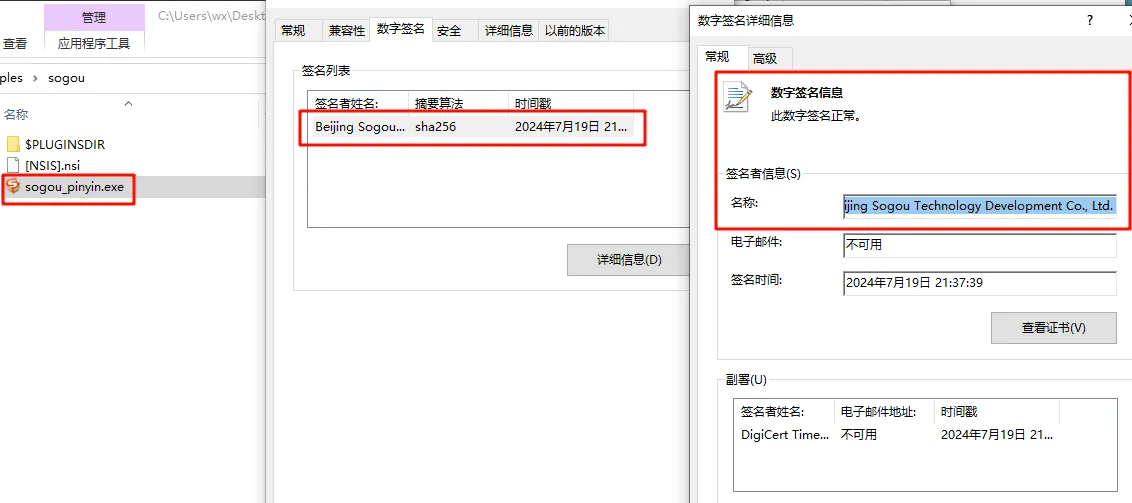
Task: Select the [NSIS].nsi file icon
Action: [x=13, y=165]
